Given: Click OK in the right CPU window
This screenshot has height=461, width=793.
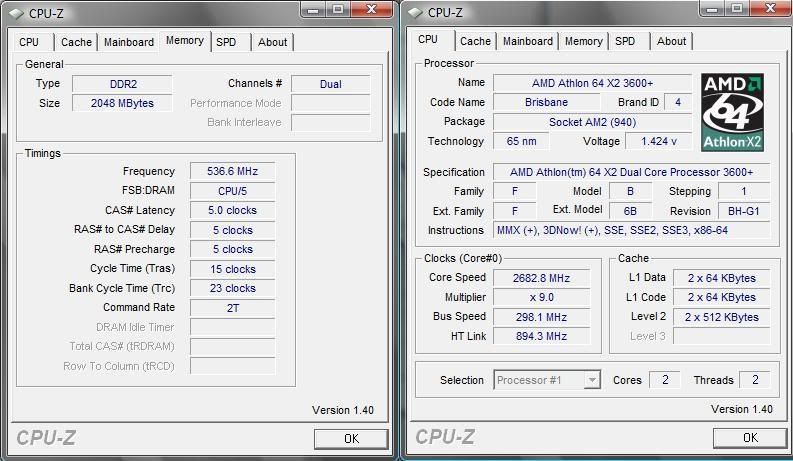Looking at the screenshot, I should (x=750, y=437).
